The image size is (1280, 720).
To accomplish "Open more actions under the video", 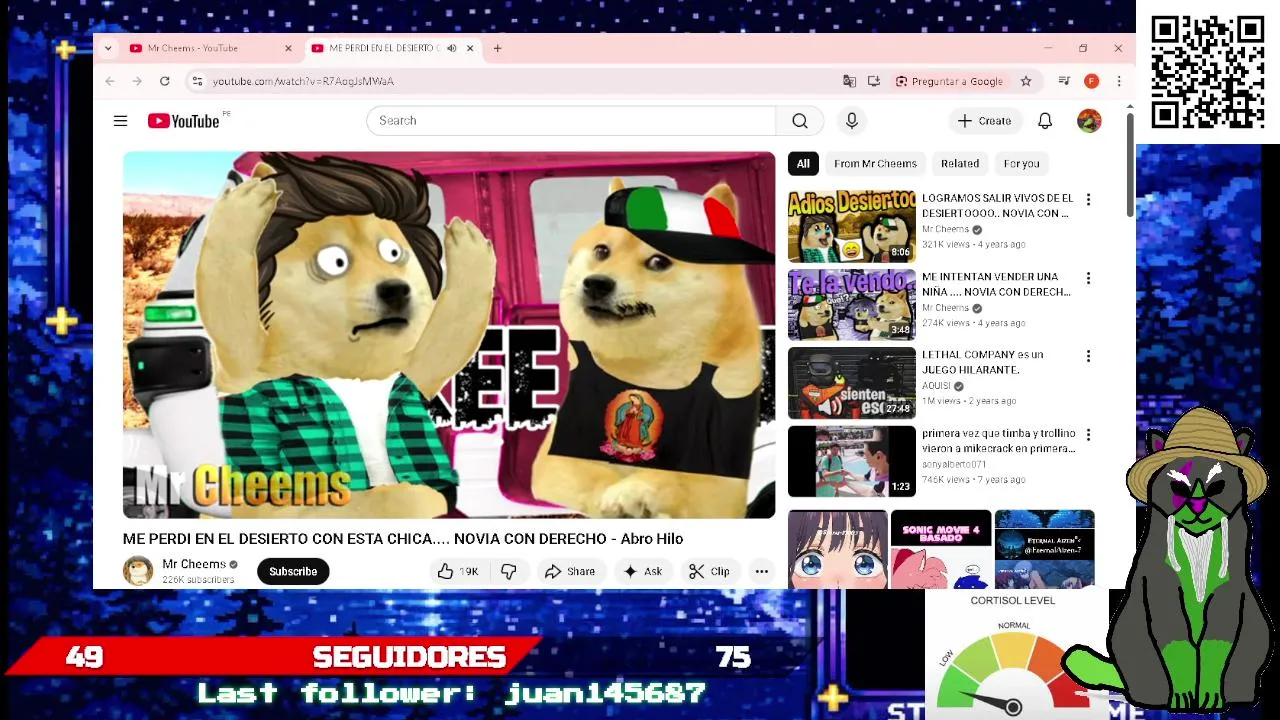I will coord(762,571).
